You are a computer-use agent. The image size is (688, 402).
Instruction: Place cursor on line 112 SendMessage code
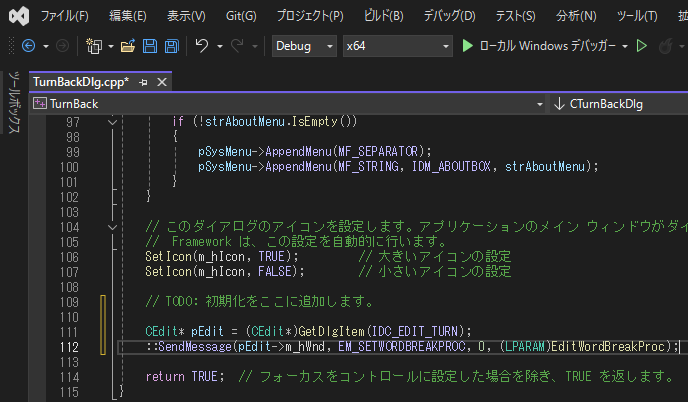(400, 346)
